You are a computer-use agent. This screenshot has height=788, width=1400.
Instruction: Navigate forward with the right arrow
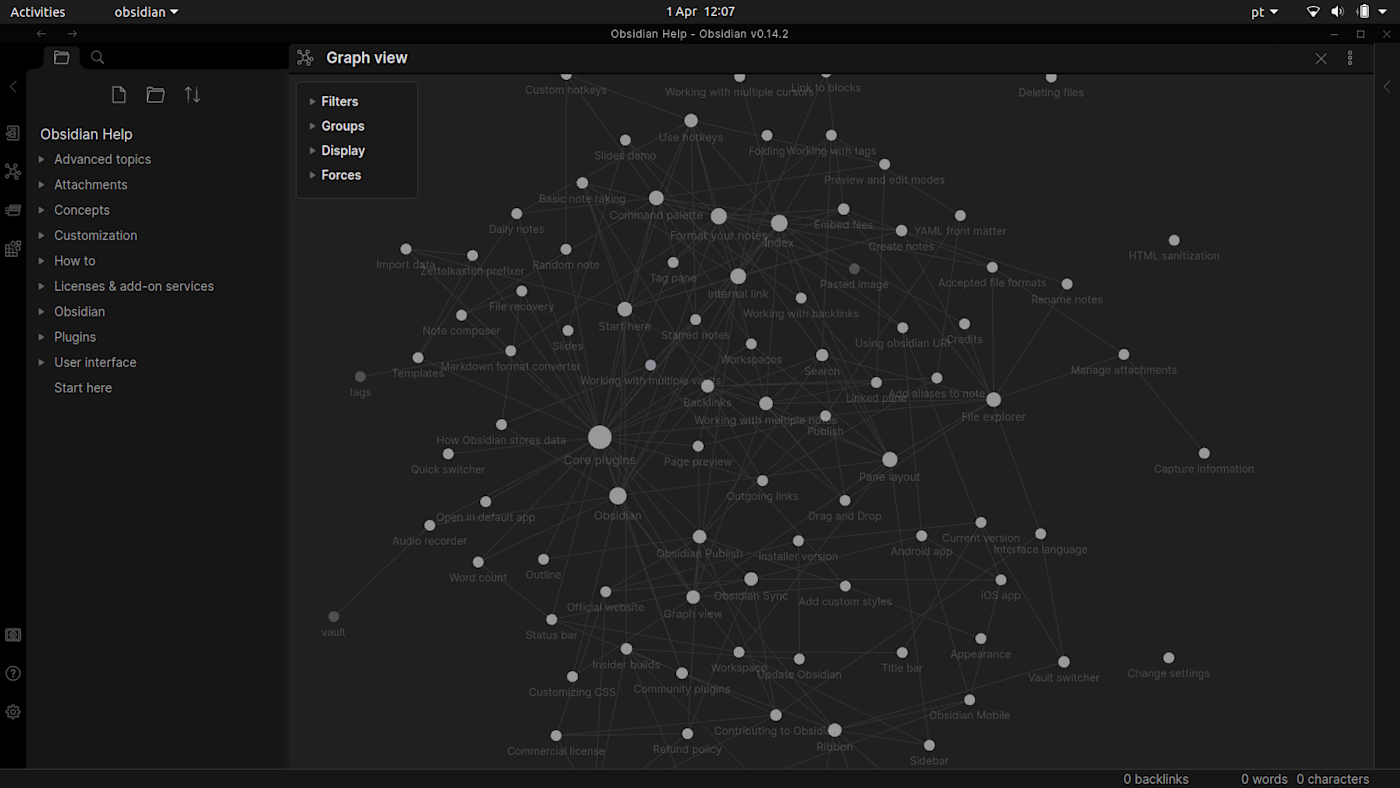[x=72, y=34]
